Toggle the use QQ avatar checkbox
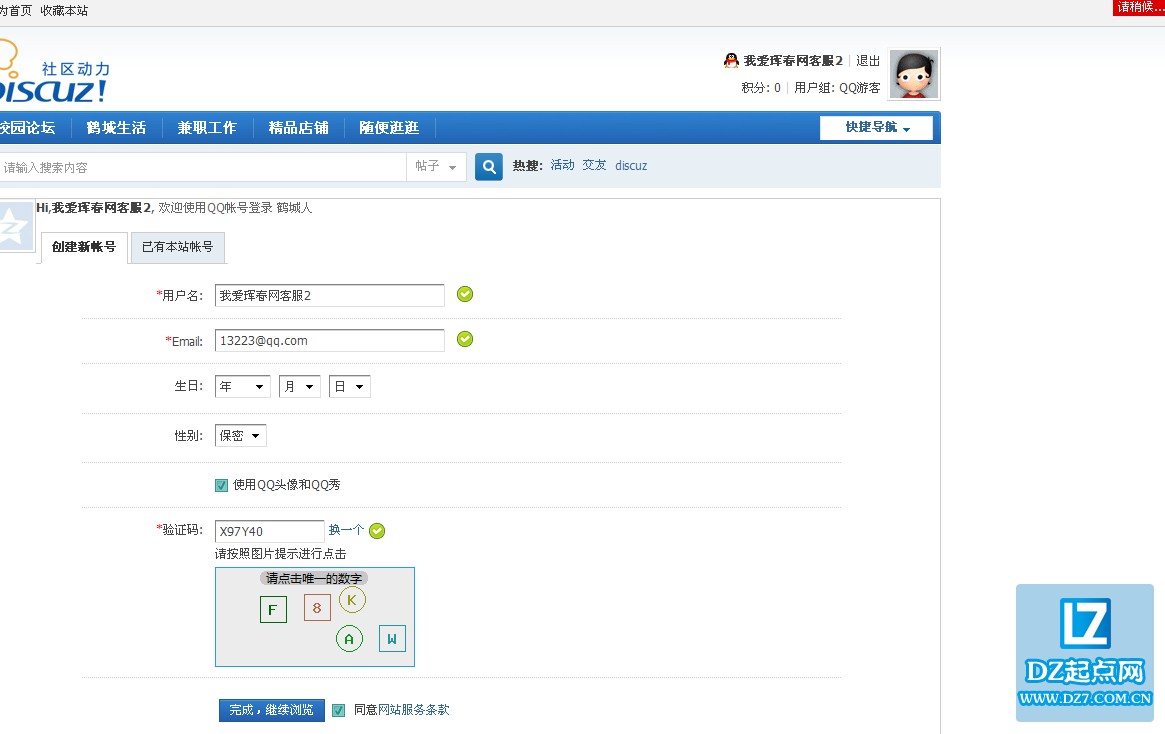 (x=222, y=485)
